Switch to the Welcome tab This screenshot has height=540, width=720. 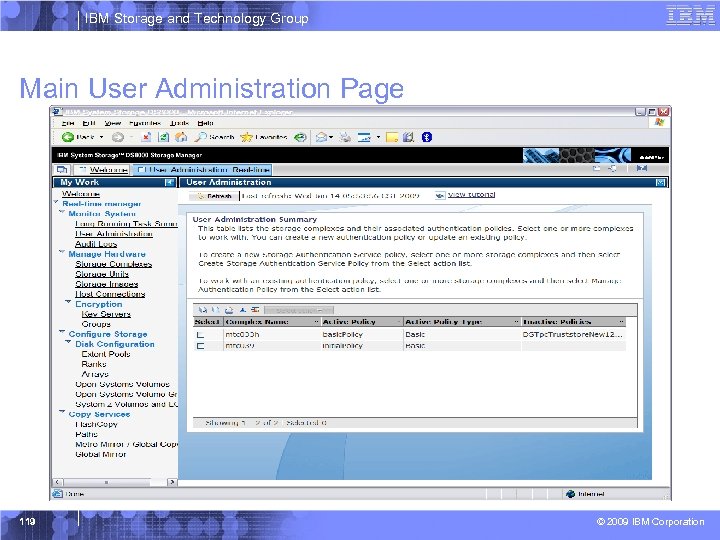click(102, 170)
